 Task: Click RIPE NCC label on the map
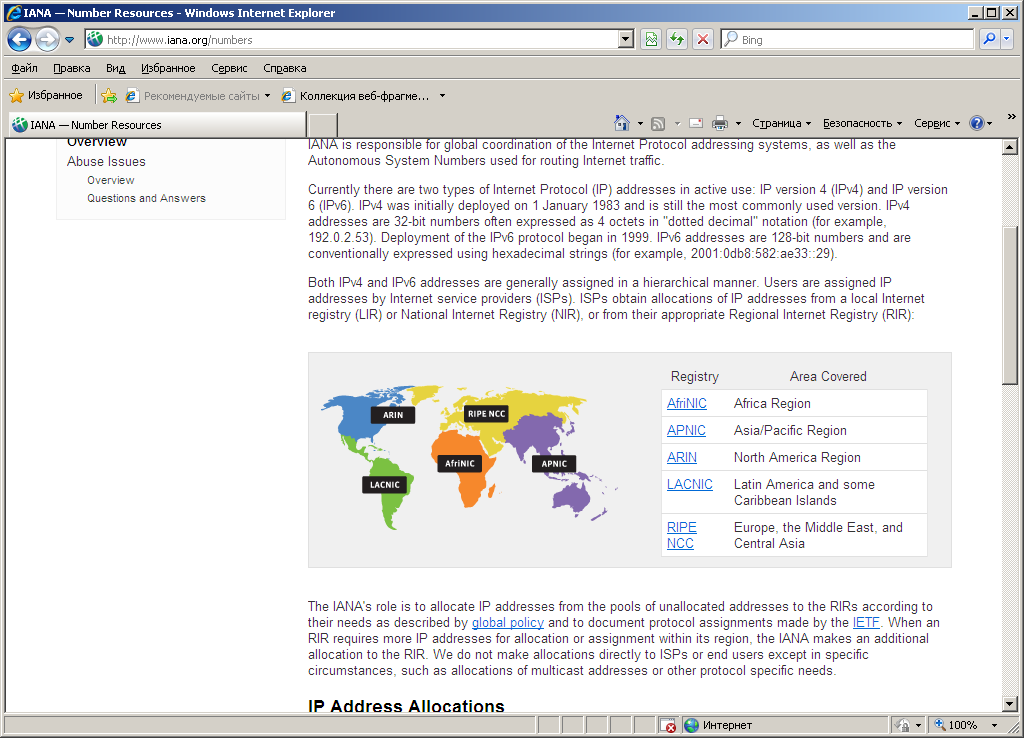[487, 413]
